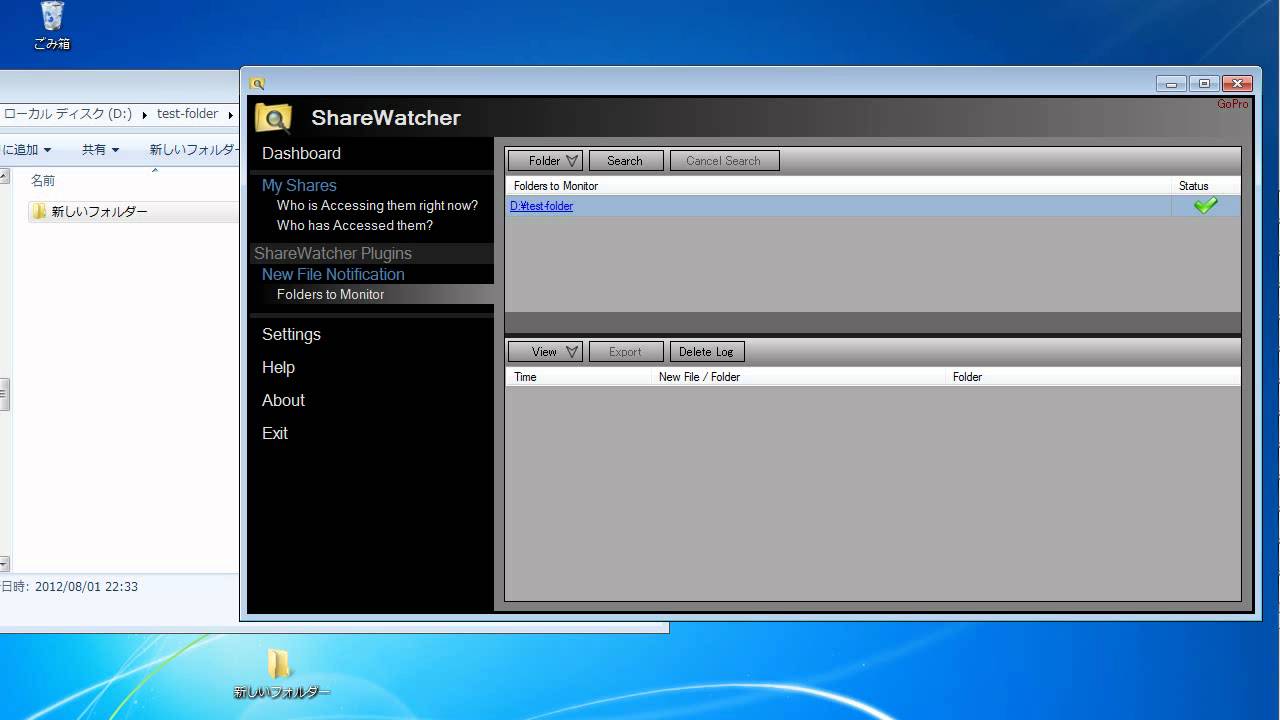Click the ShareWatcher Plugins header
The height and width of the screenshot is (720, 1280).
tap(333, 253)
